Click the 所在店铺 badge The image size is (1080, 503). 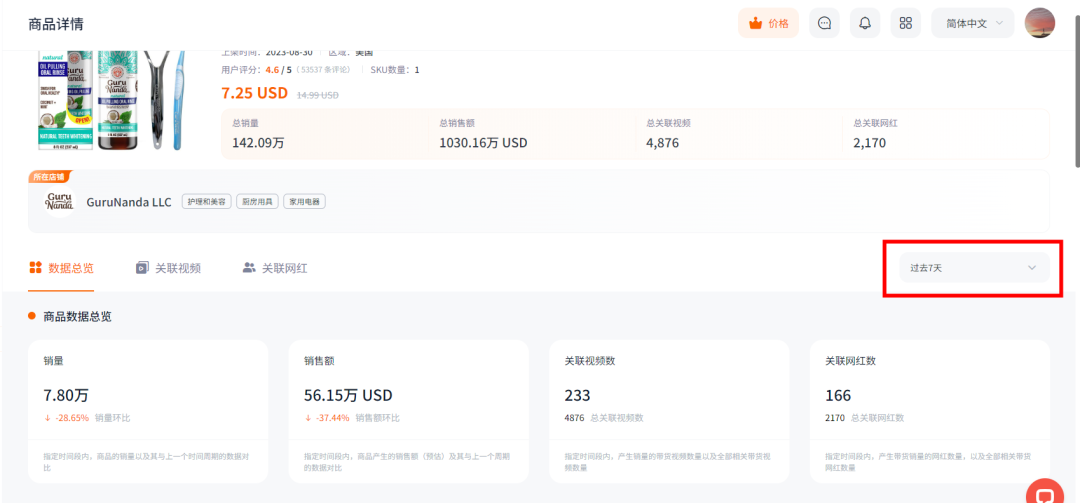[x=50, y=177]
